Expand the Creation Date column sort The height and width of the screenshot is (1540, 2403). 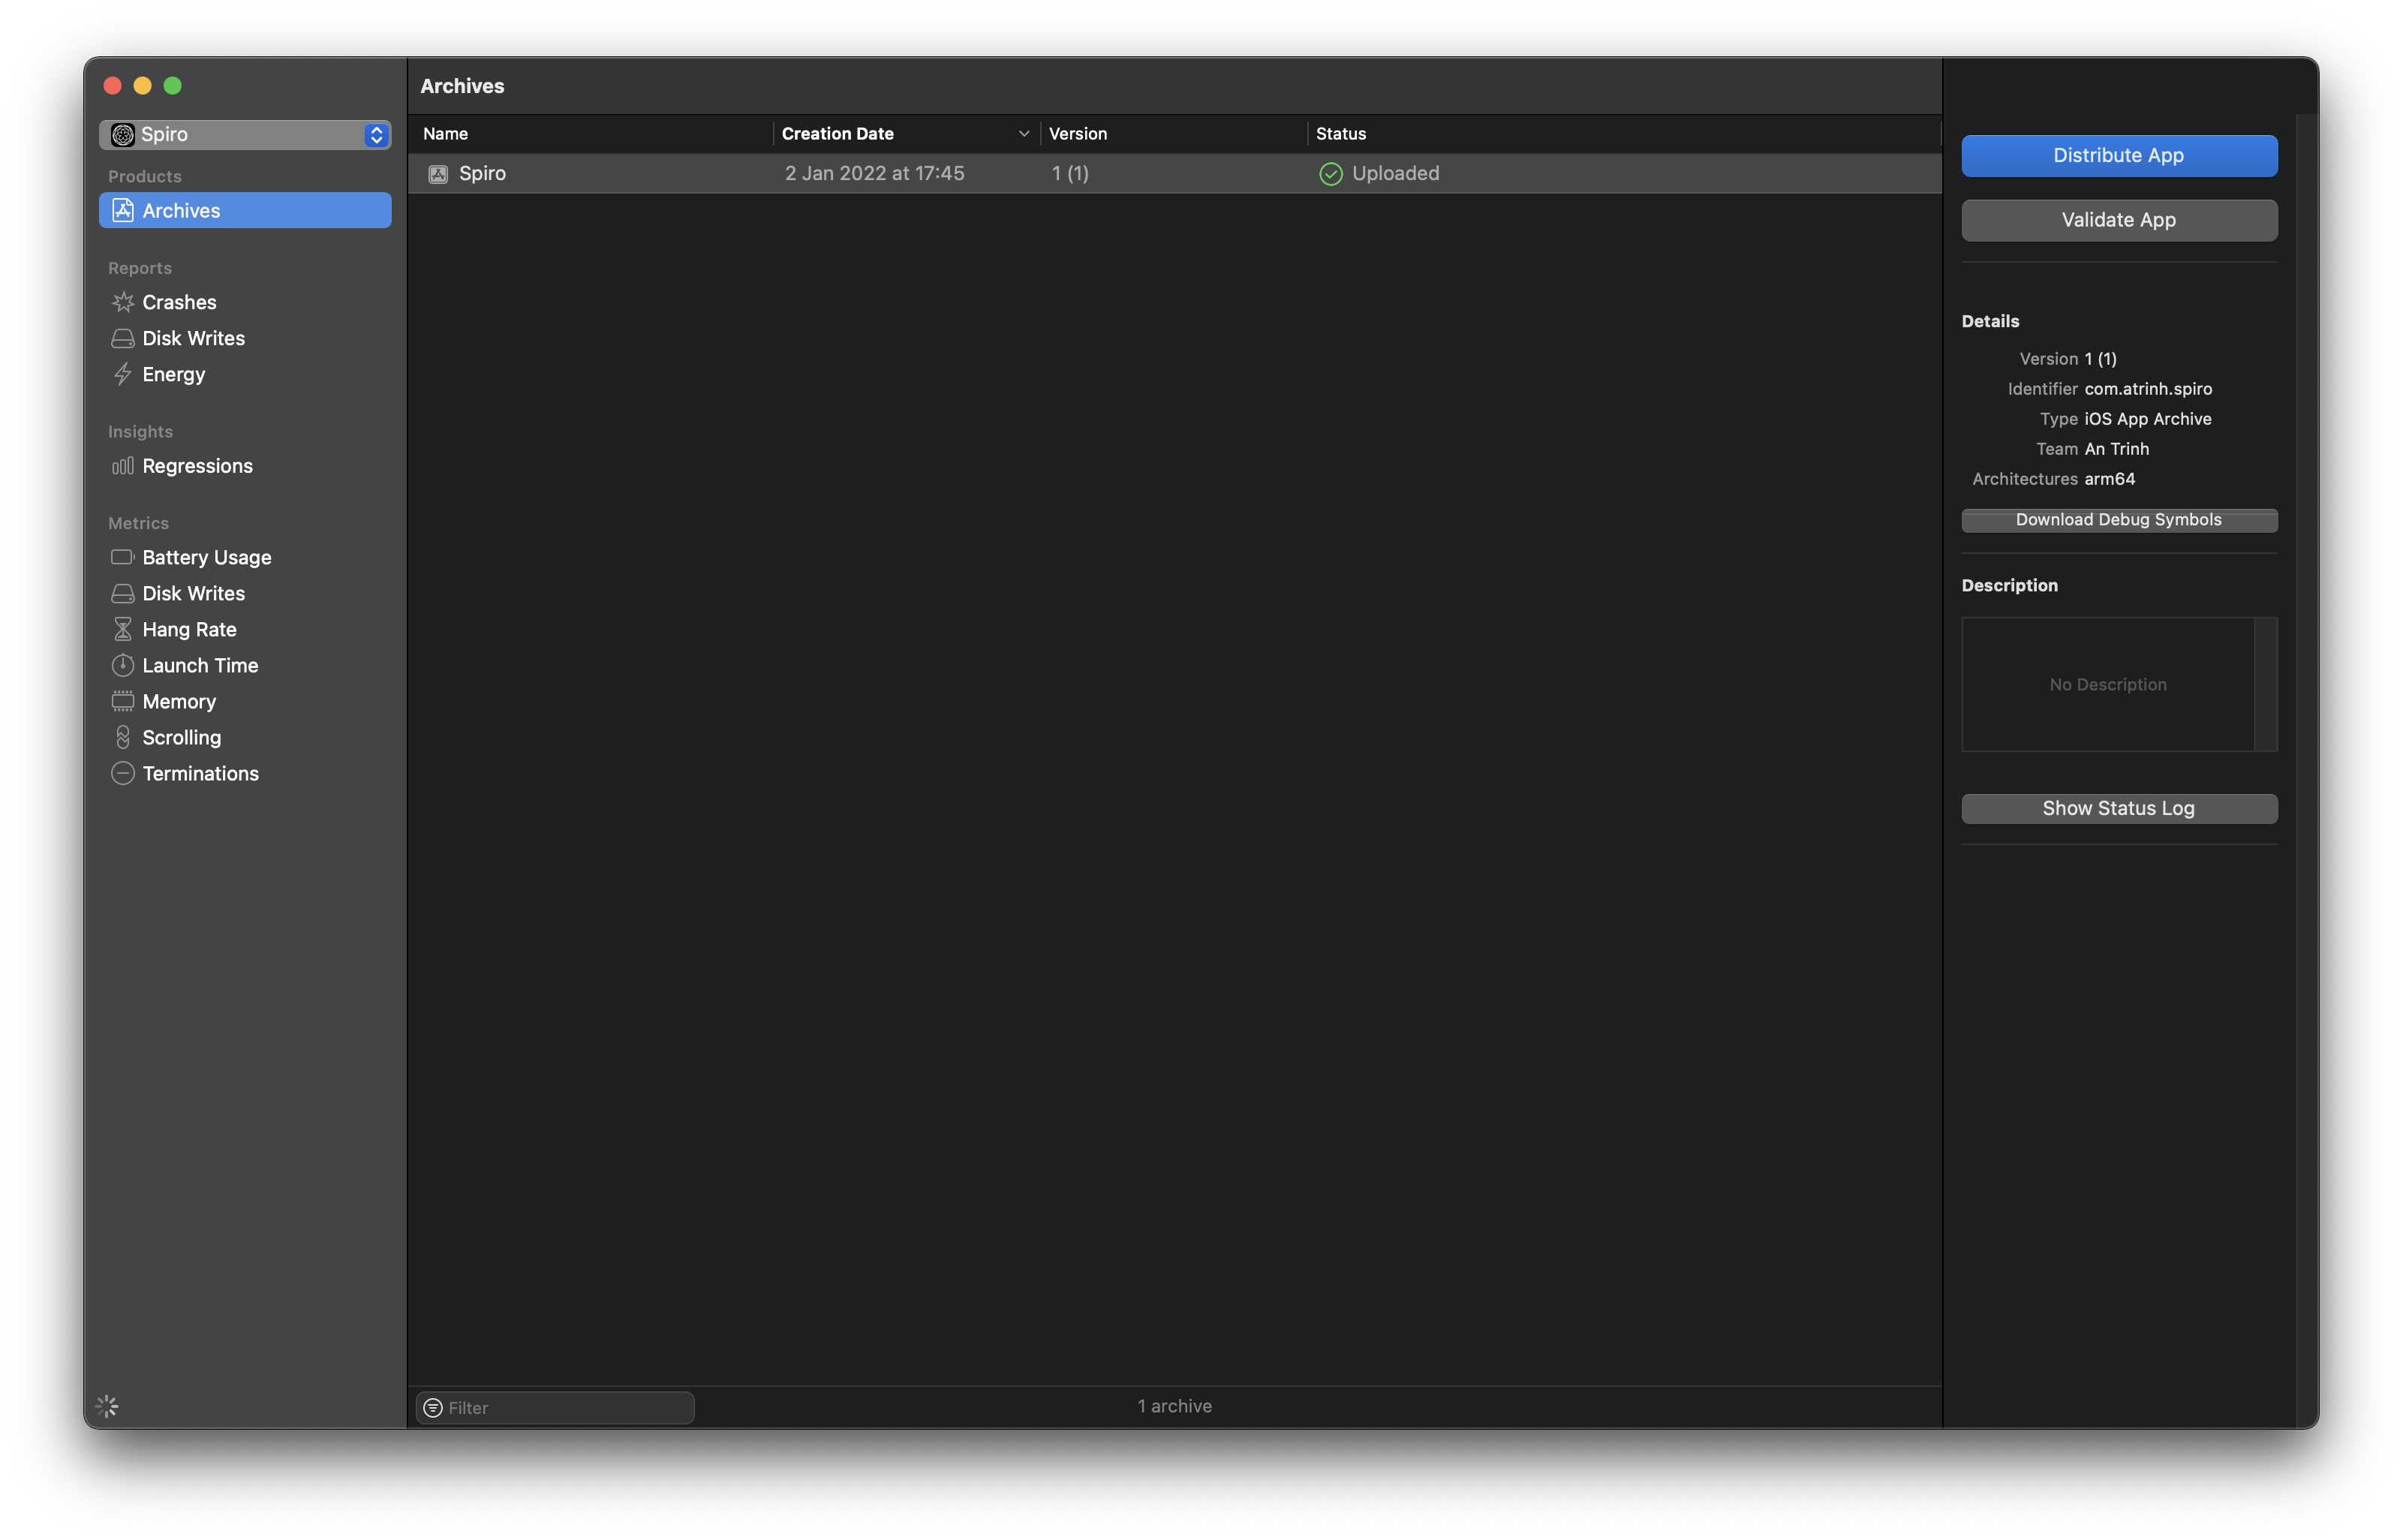coord(1021,133)
